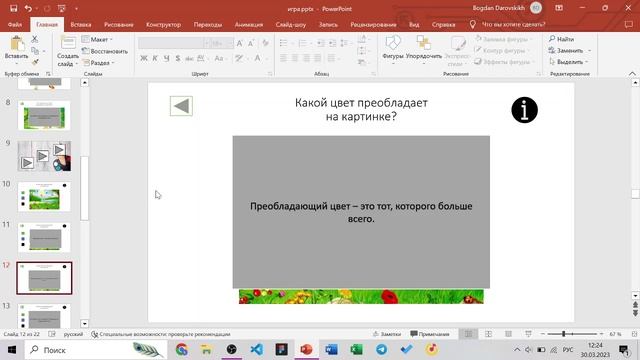Open Font dialog launcher in Шрифт group
Image resolution: width=640 pixels, height=360 pixels.
click(x=270, y=74)
